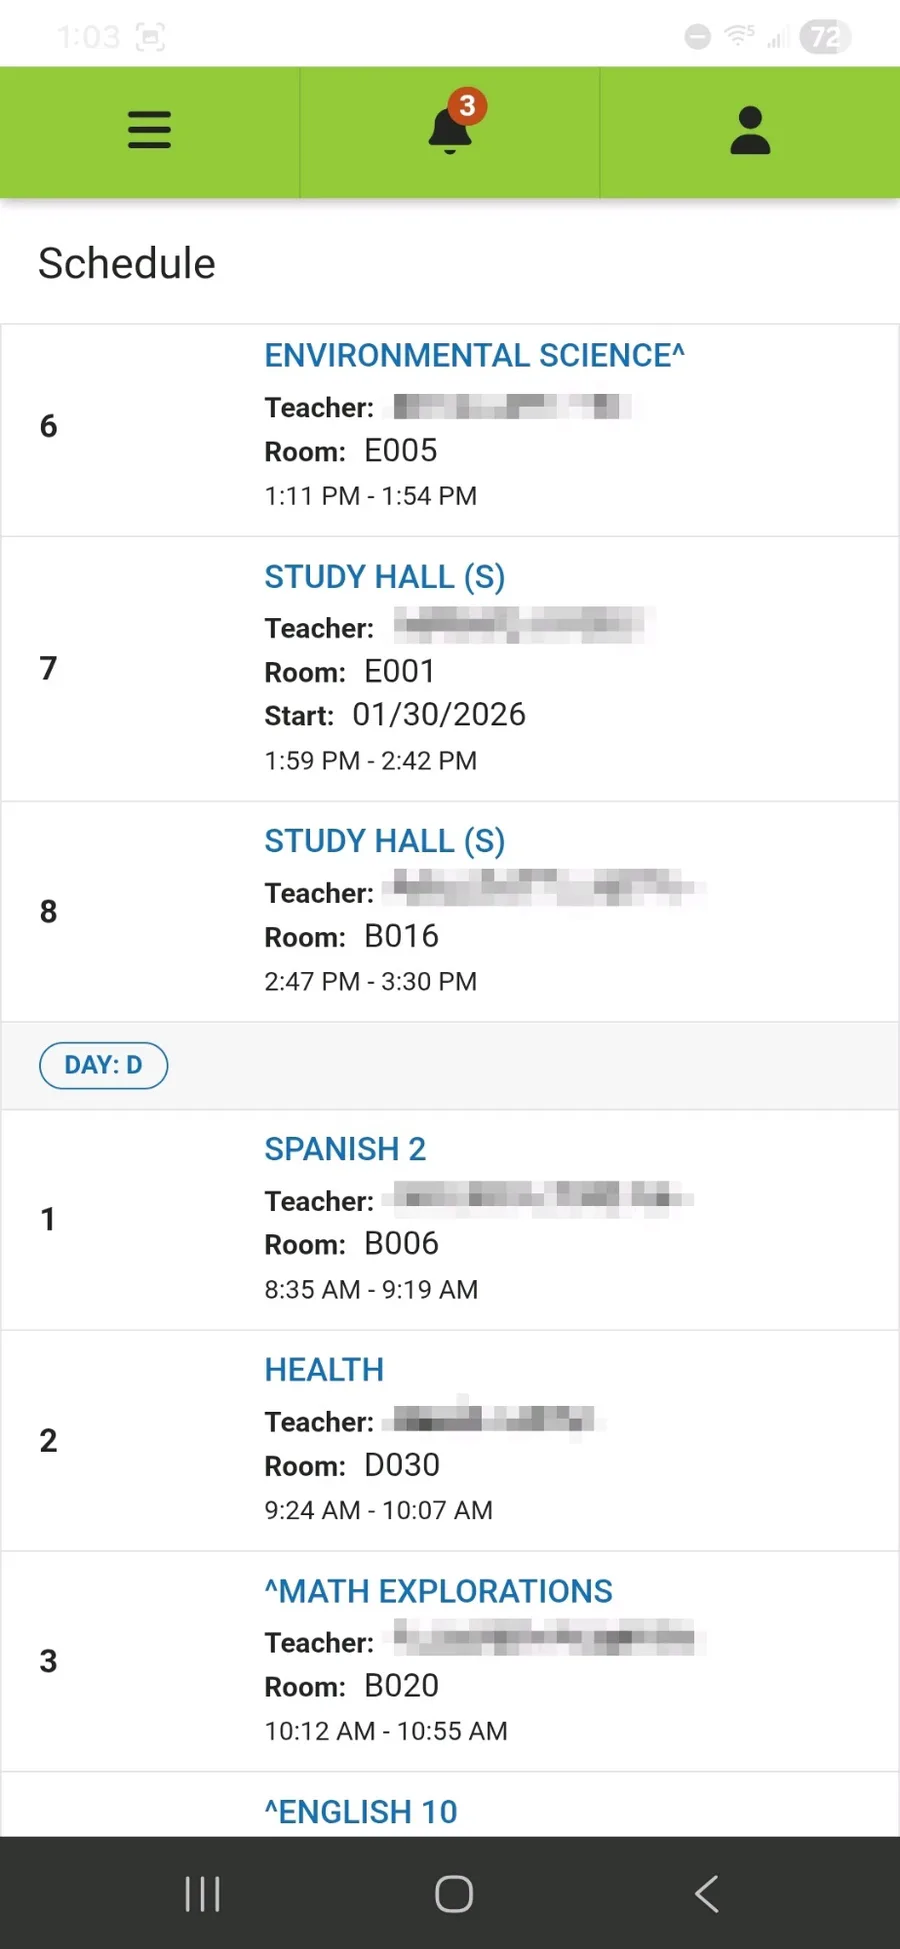
Task: Select the DAY: D badge
Action: tap(103, 1065)
